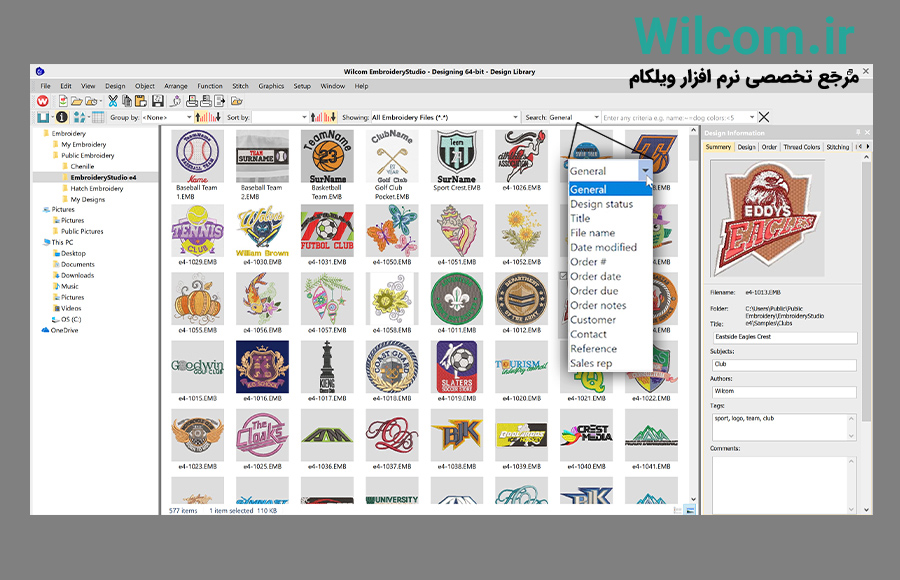Open the Setup menu
Viewport: 900px width, 580px height.
pyautogui.click(x=302, y=86)
